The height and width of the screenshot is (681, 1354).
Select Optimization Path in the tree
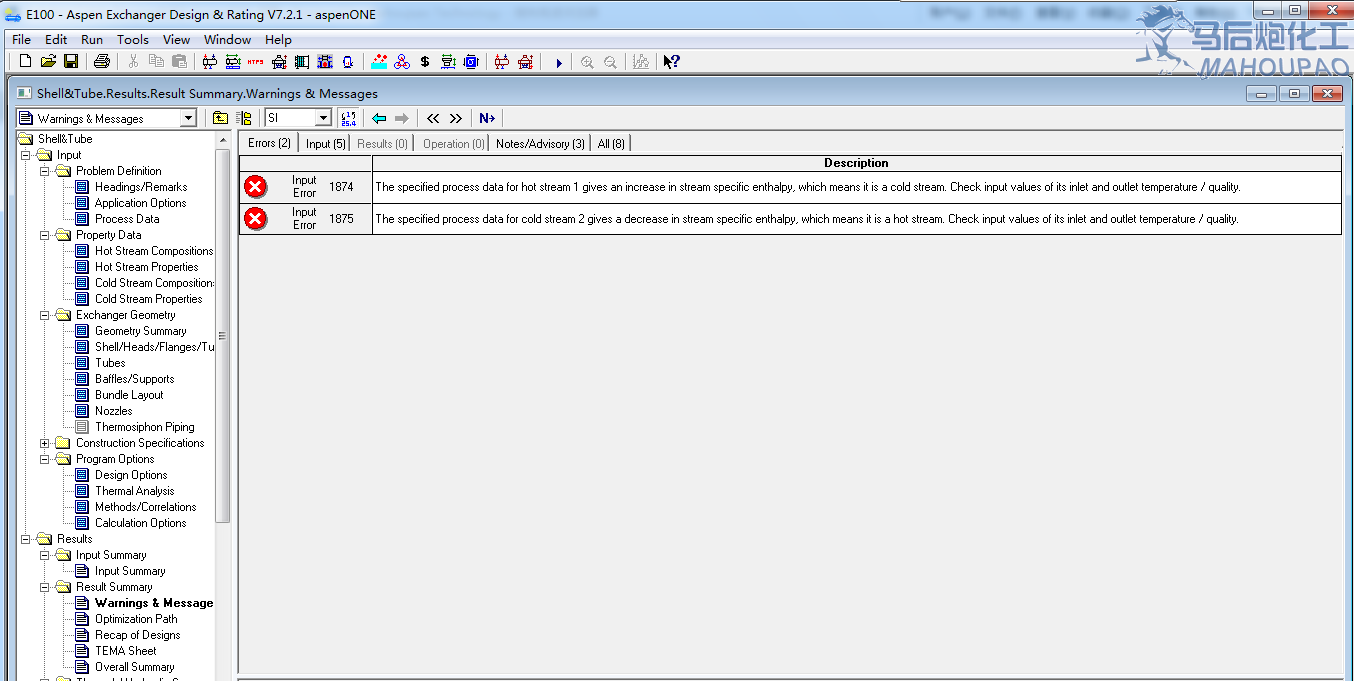[x=136, y=619]
